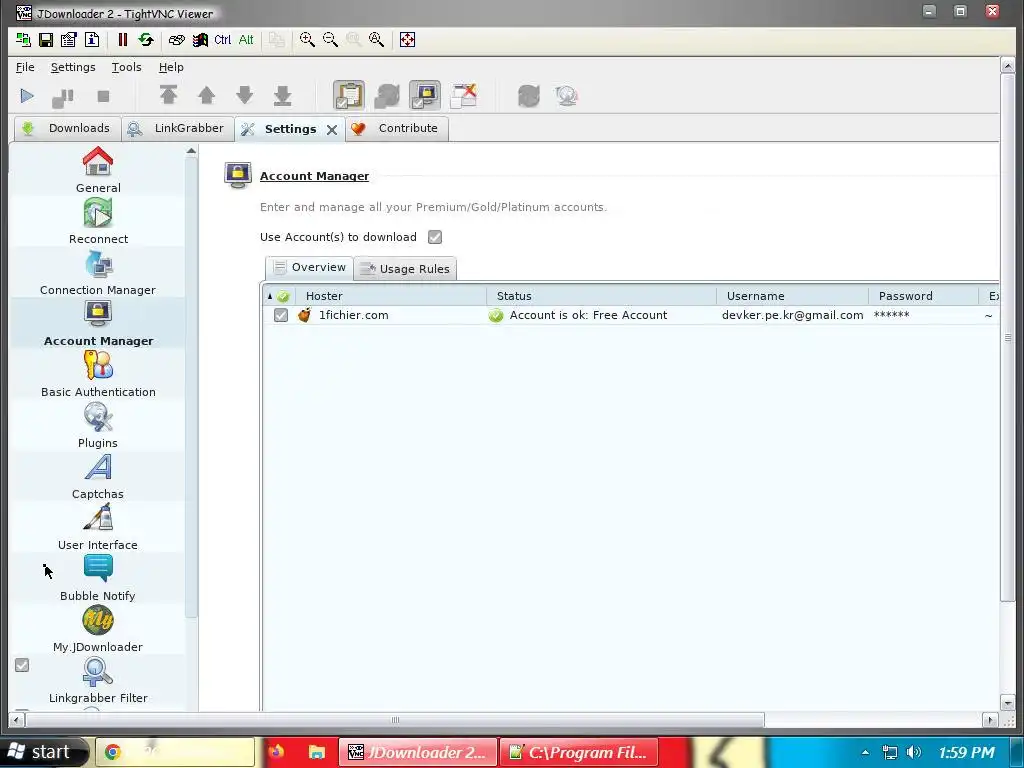This screenshot has height=768, width=1024.
Task: Open General settings in the sidebar
Action: point(98,170)
